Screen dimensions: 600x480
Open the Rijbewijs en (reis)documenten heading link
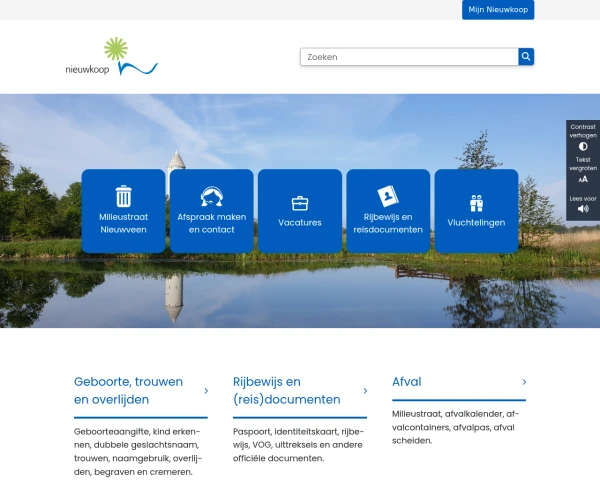[287, 390]
